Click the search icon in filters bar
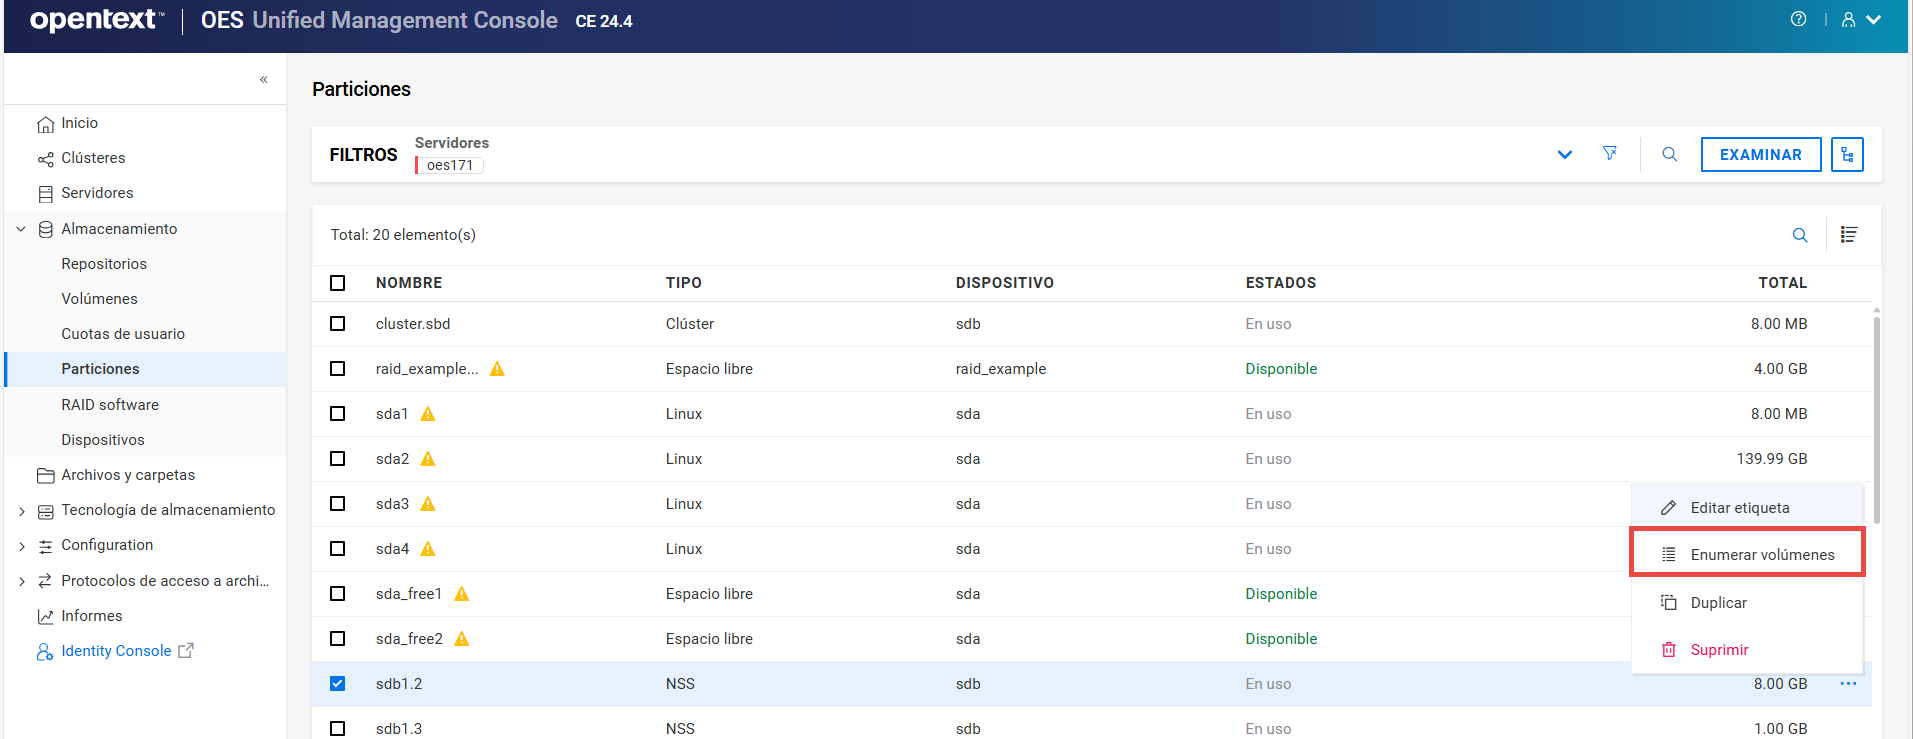This screenshot has height=739, width=1913. [1669, 154]
